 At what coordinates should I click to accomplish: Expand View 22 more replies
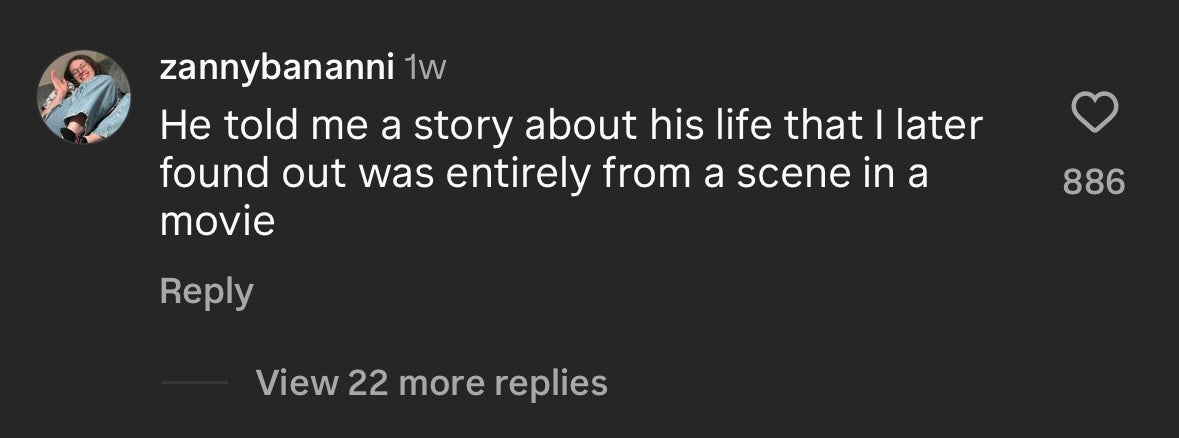[431, 382]
